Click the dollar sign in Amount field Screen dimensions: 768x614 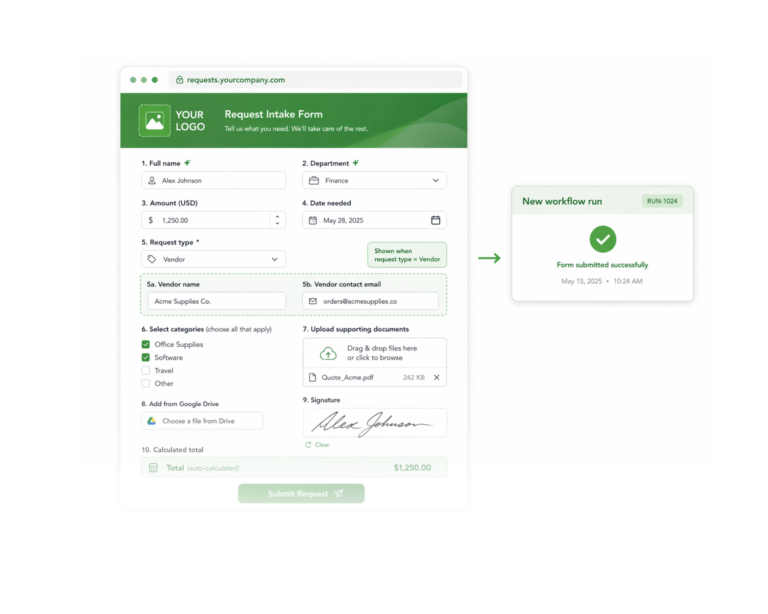pyautogui.click(x=151, y=220)
